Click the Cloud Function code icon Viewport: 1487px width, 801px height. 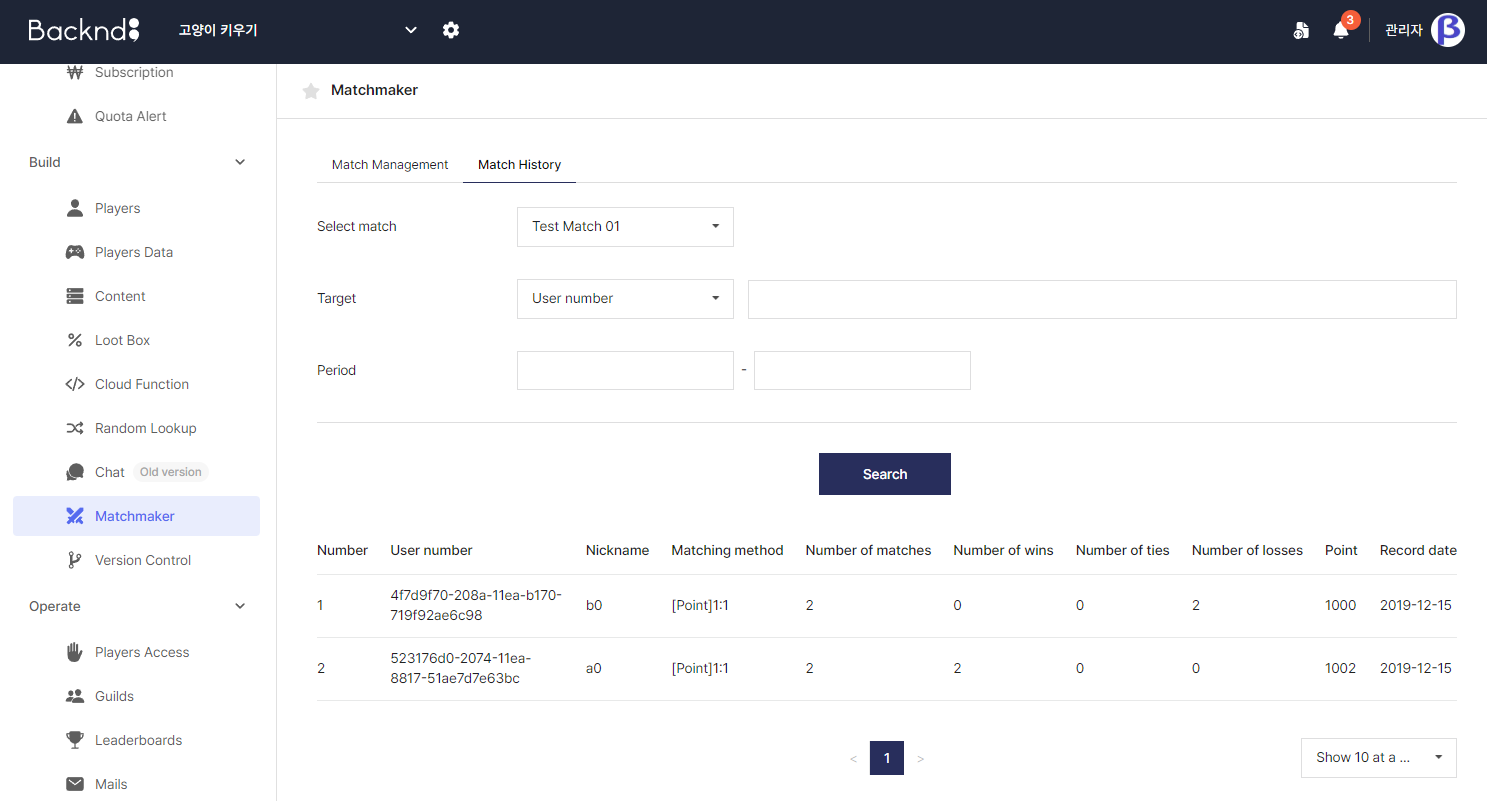(74, 384)
